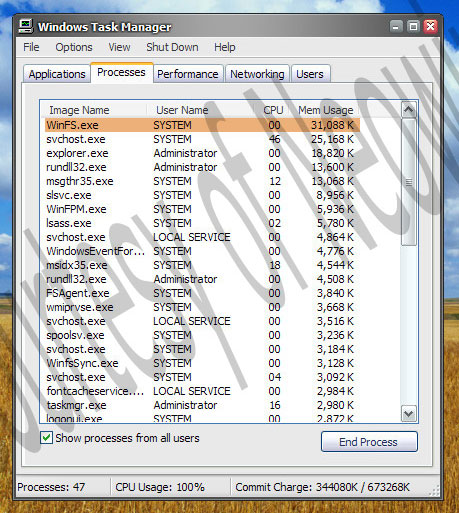459x513 pixels.
Task: Click the window resize grip corner
Action: coord(434,490)
